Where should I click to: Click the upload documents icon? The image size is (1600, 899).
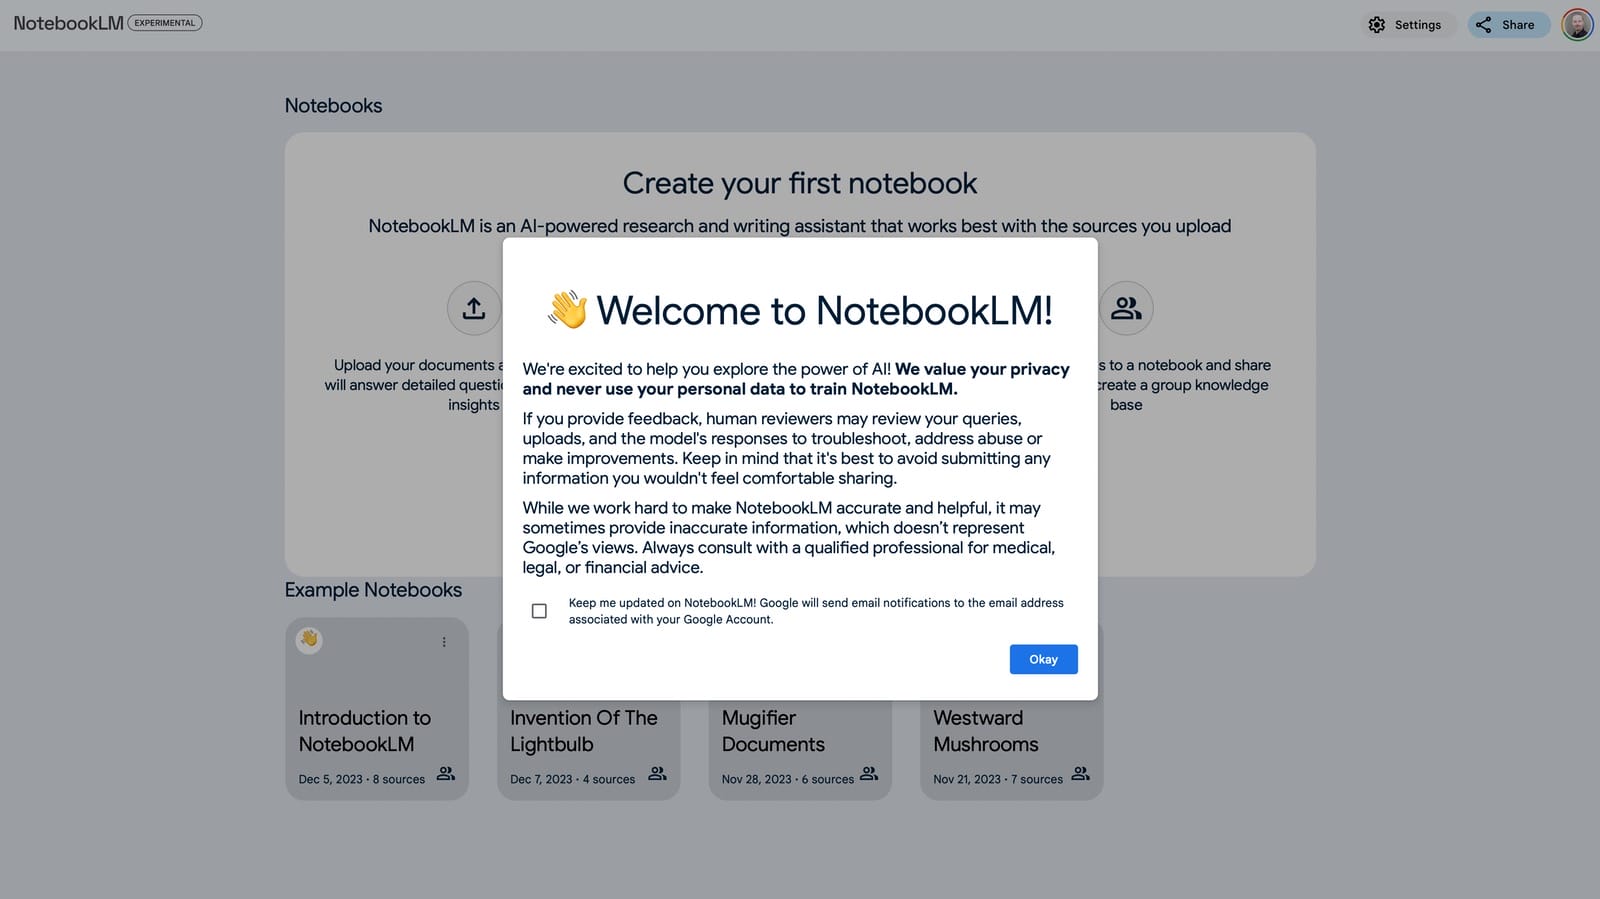[474, 308]
